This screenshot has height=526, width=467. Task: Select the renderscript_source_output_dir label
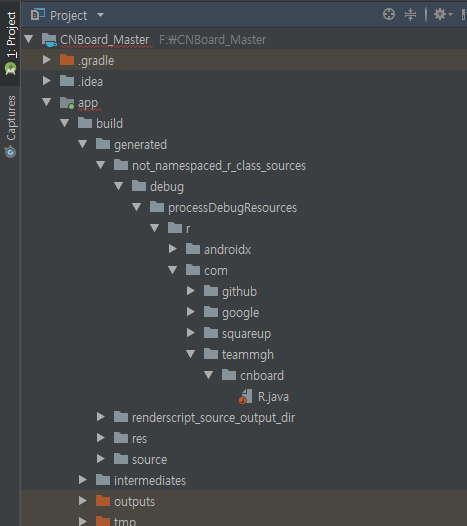point(213,418)
